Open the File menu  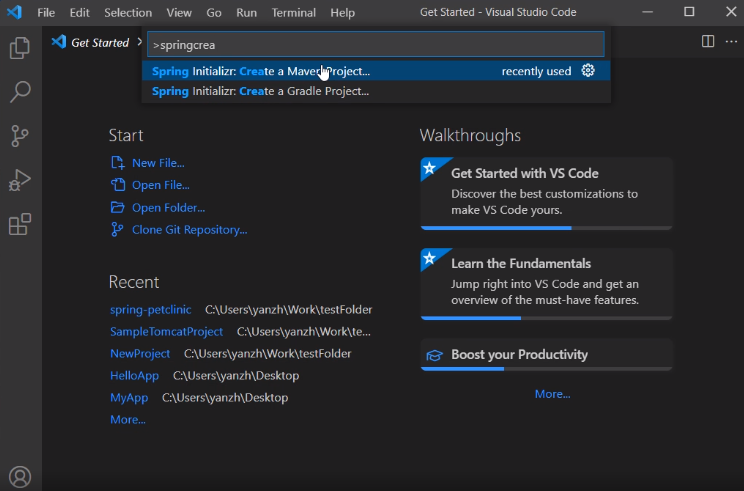tap(46, 12)
